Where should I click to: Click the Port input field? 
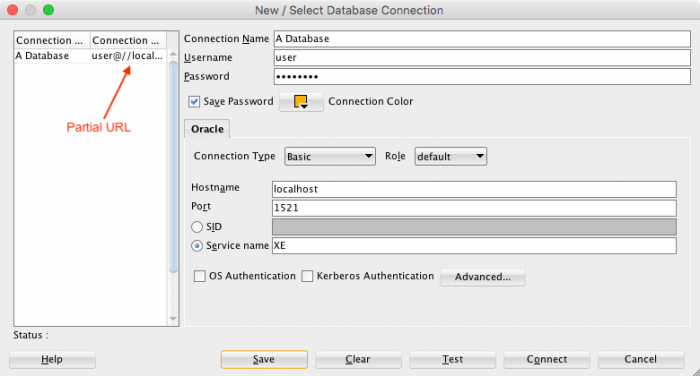pyautogui.click(x=474, y=208)
